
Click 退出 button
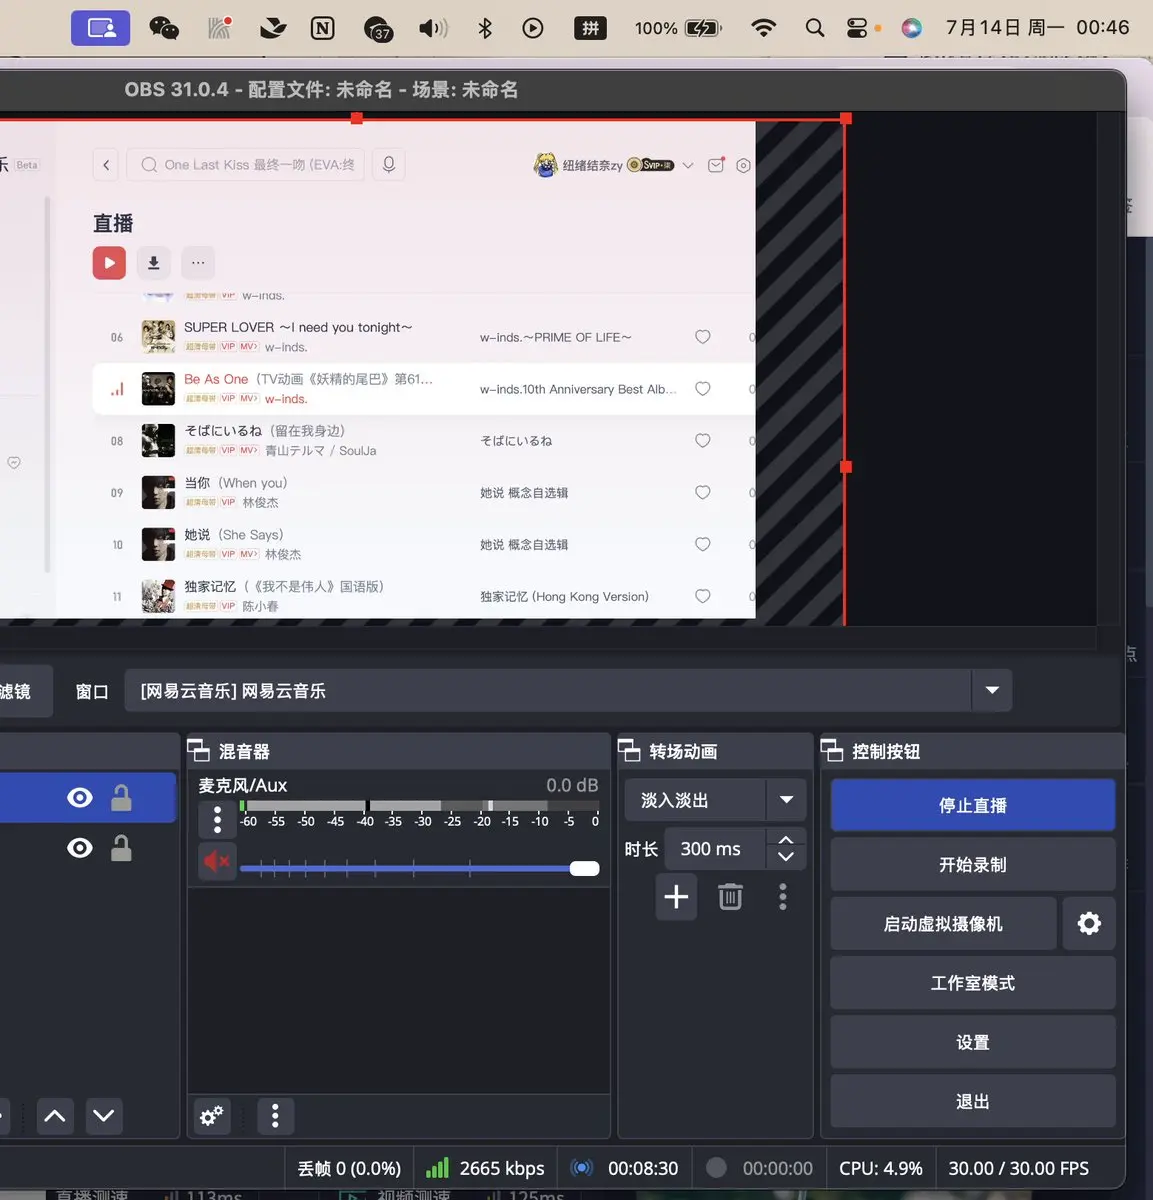pyautogui.click(x=973, y=1100)
